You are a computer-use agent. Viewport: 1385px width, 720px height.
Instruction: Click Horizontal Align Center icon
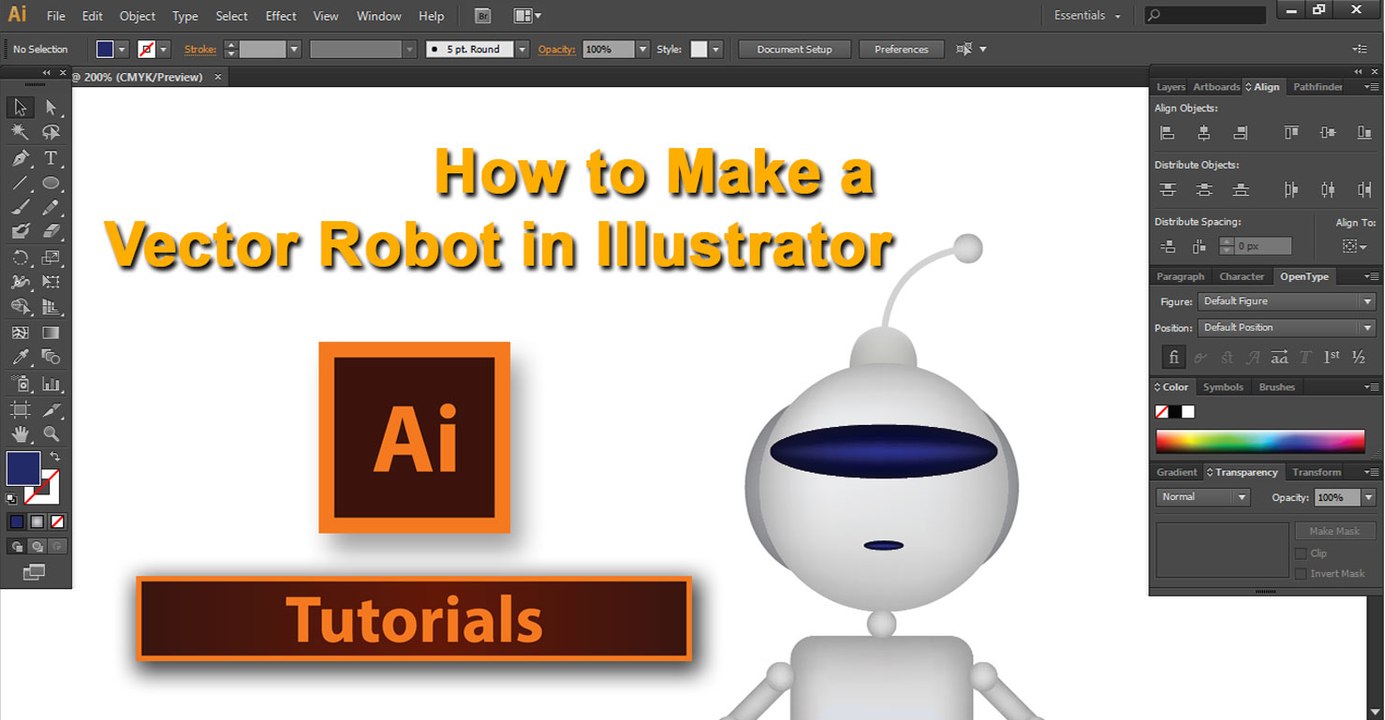coord(1204,132)
